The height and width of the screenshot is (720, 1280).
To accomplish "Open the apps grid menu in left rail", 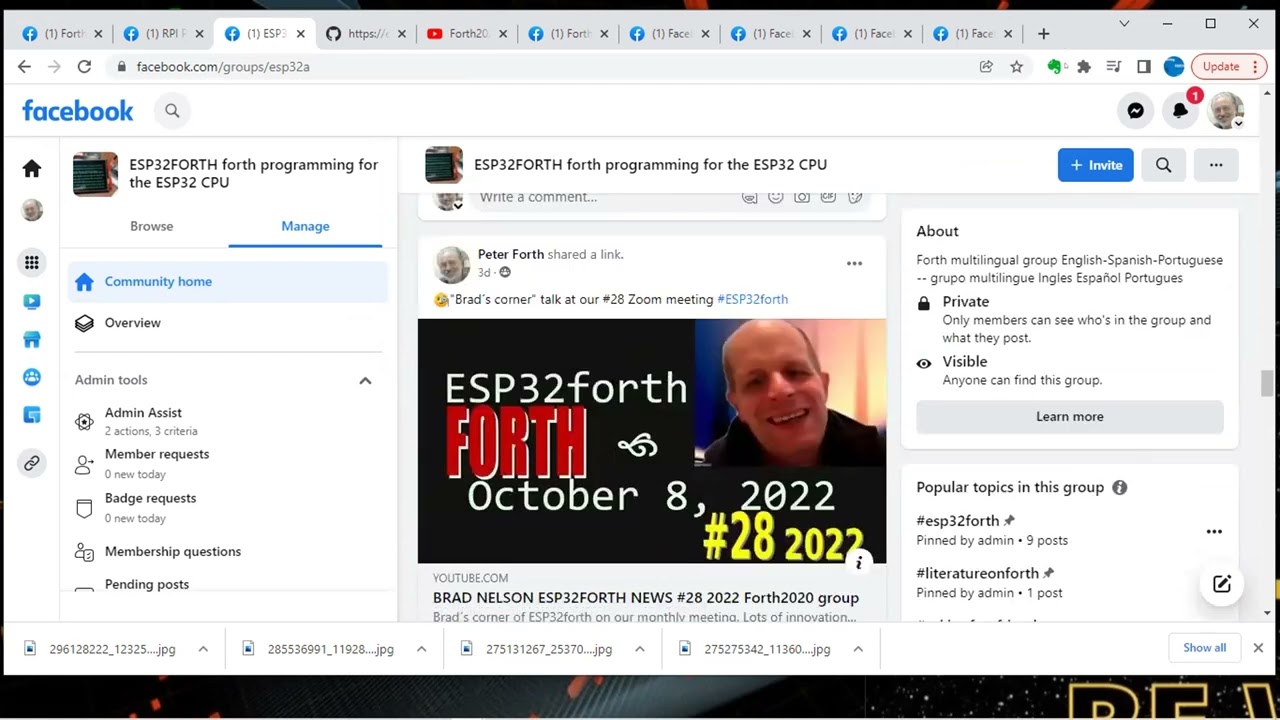I will click(x=32, y=263).
